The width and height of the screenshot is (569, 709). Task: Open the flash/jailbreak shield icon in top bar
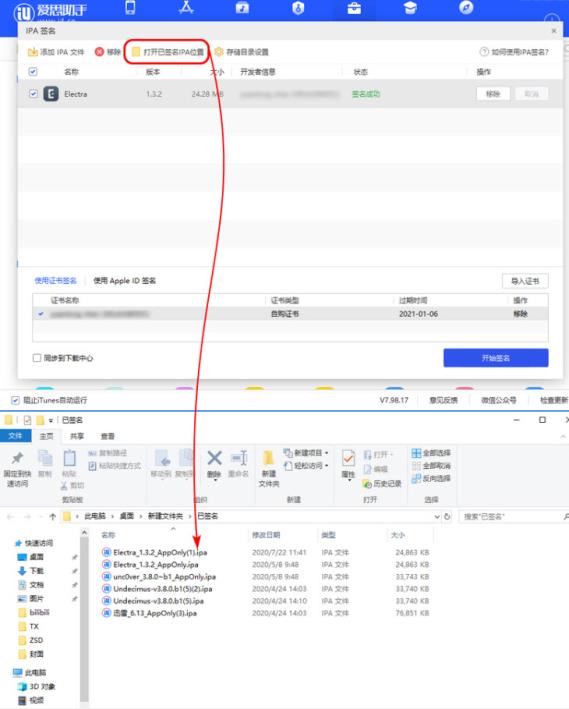(x=298, y=8)
